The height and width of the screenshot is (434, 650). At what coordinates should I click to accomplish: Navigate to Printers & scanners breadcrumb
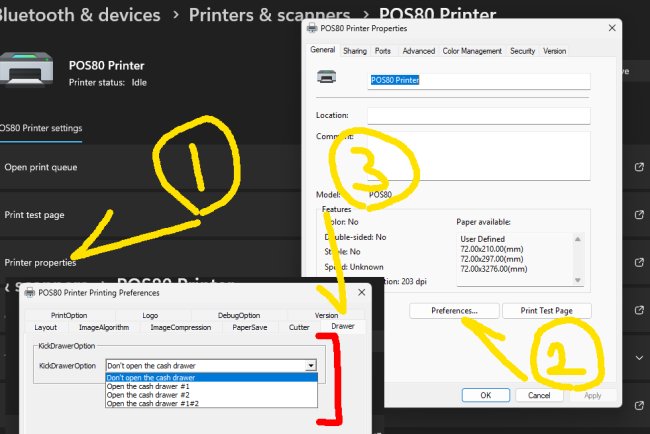pos(269,15)
